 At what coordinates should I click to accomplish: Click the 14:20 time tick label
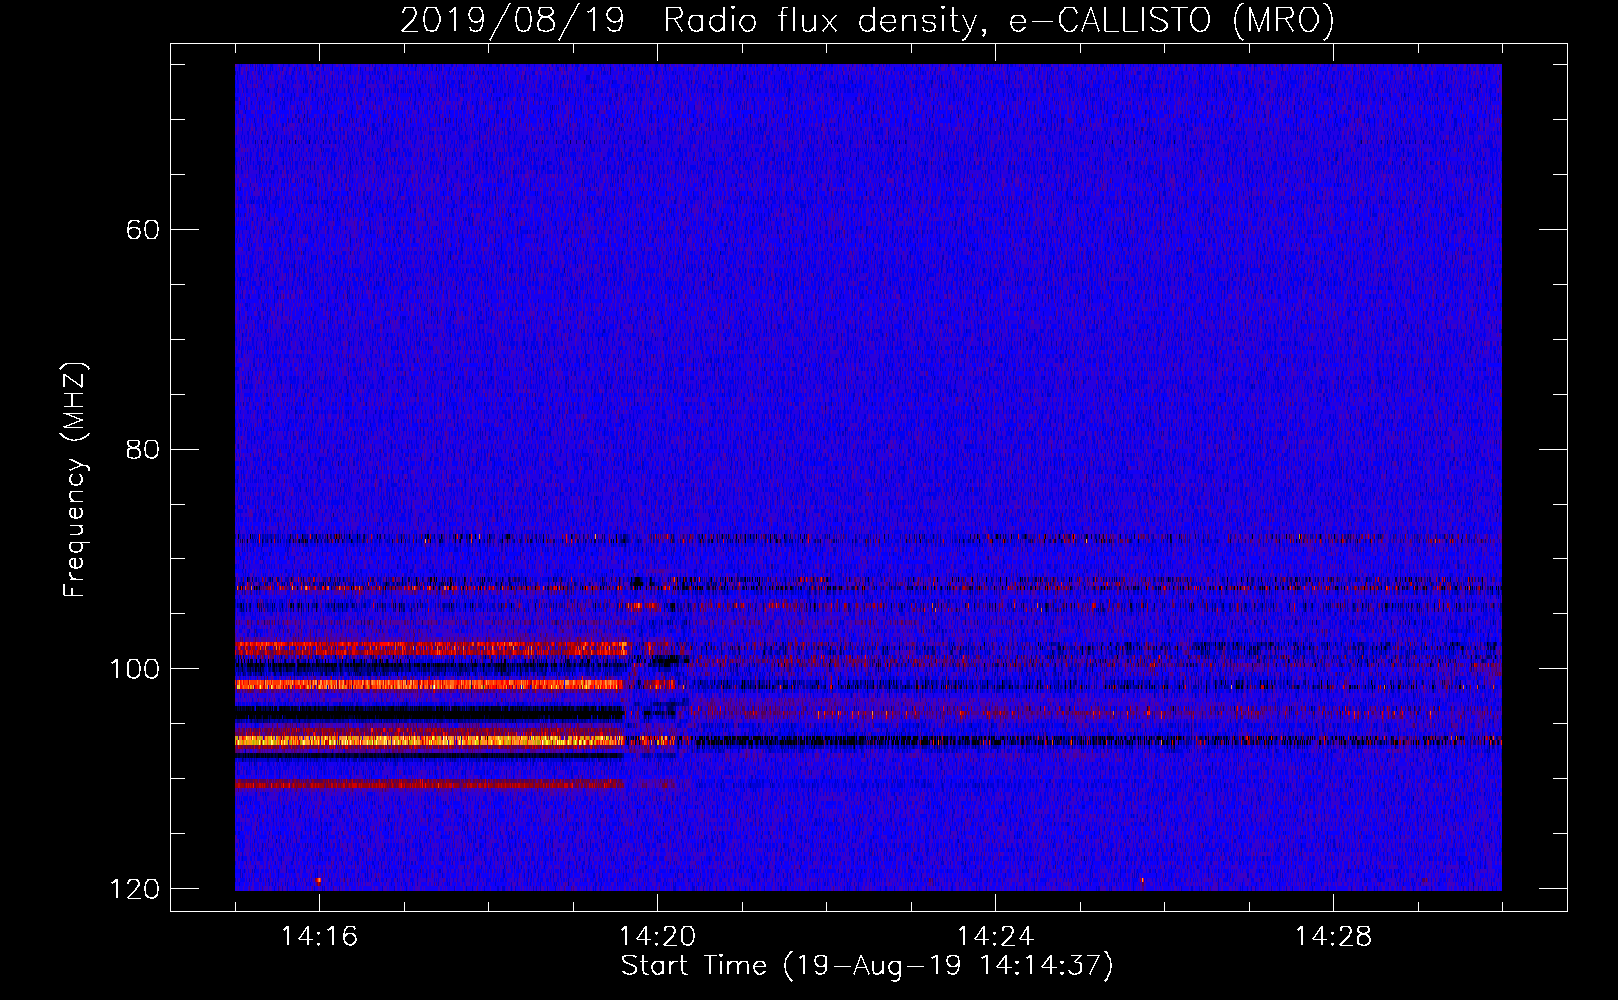click(x=657, y=936)
